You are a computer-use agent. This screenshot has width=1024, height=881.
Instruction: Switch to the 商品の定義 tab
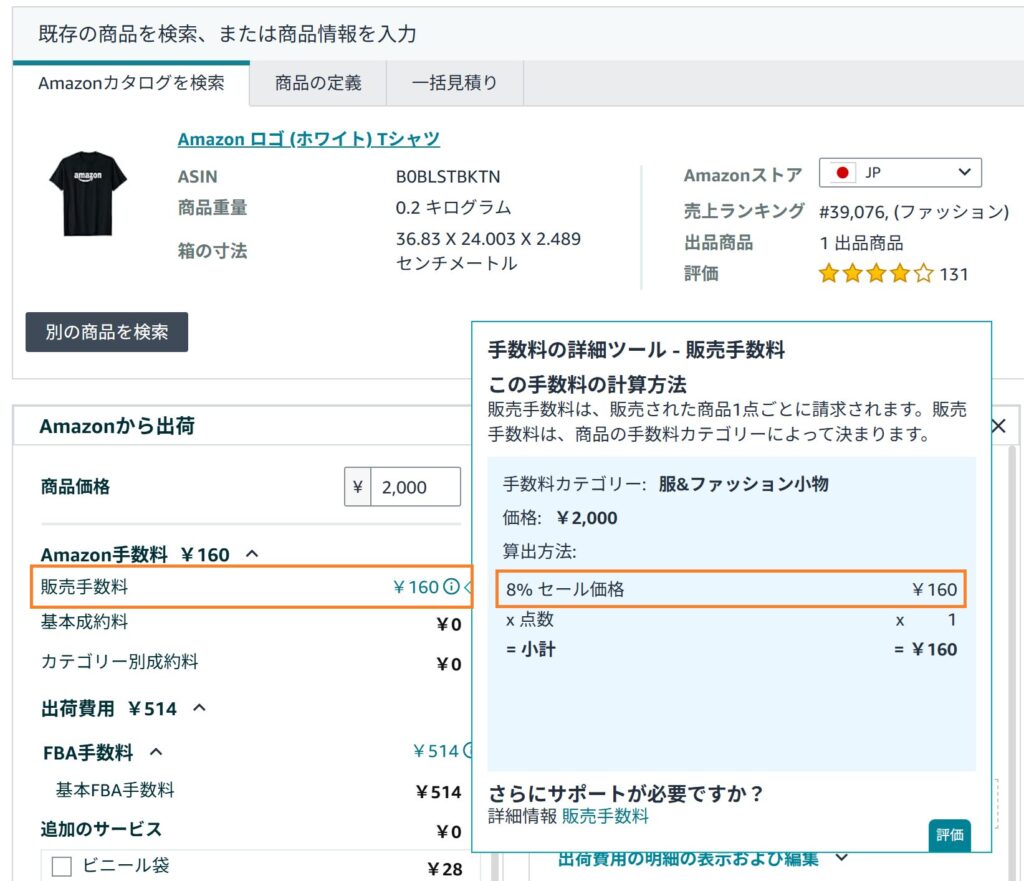pyautogui.click(x=318, y=83)
